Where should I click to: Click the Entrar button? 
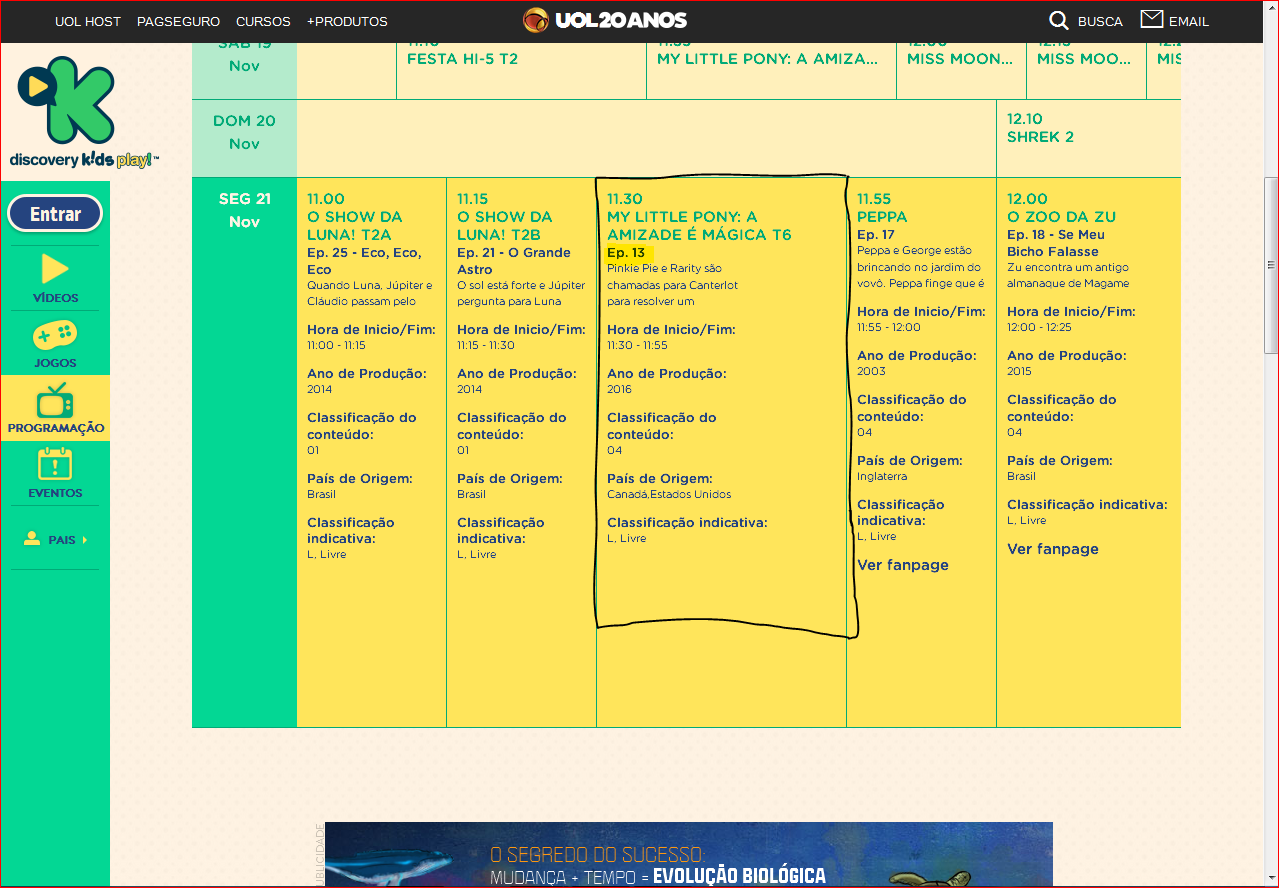point(55,214)
